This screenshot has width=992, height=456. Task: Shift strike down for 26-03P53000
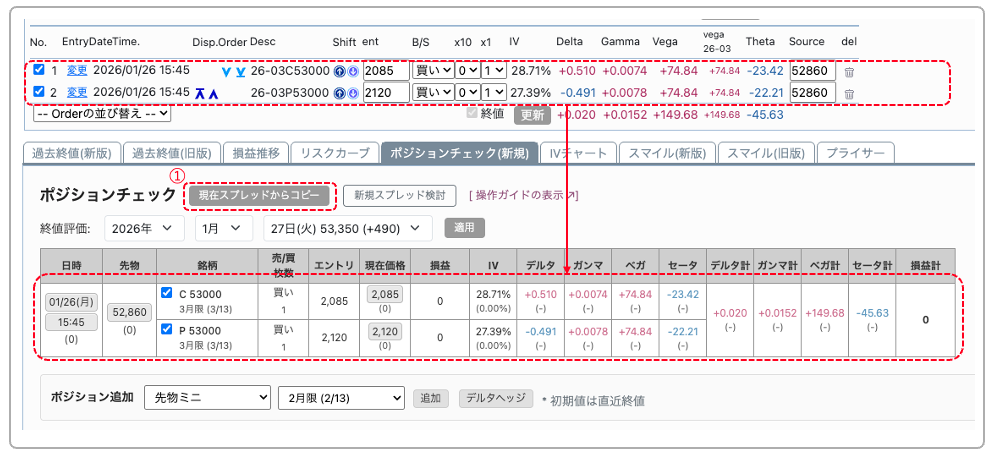click(353, 93)
